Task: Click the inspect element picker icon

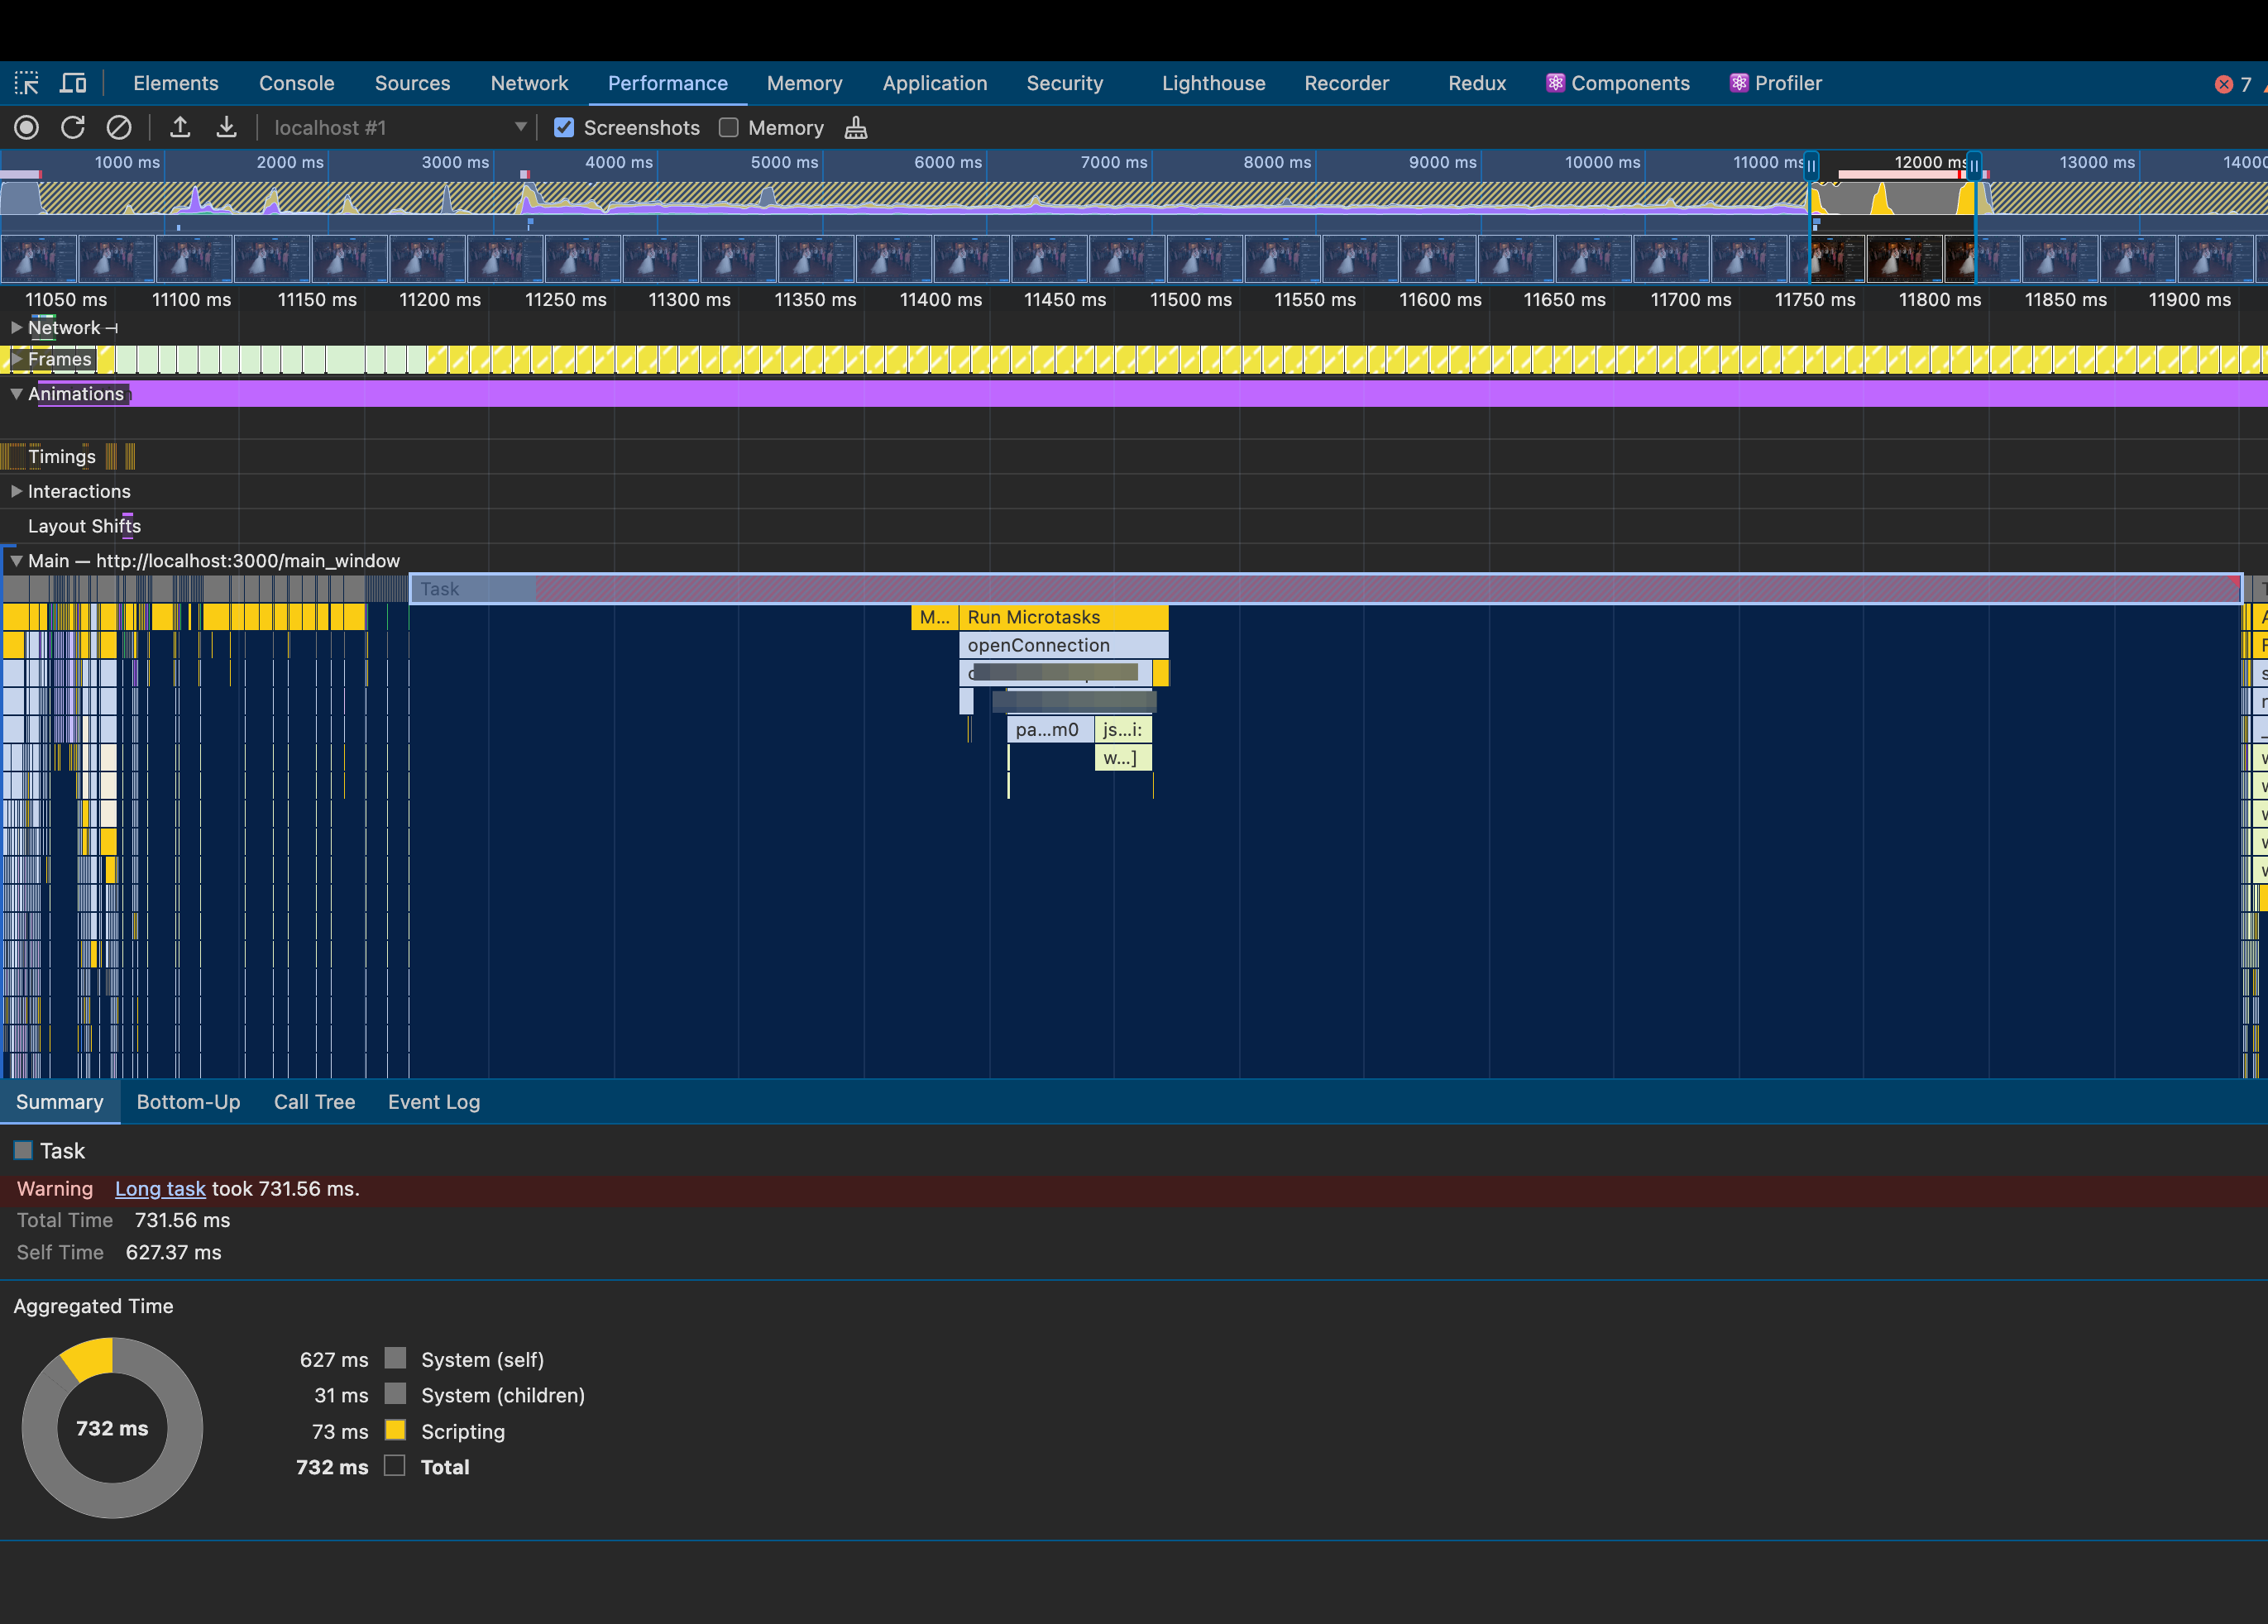Action: pyautogui.click(x=27, y=83)
